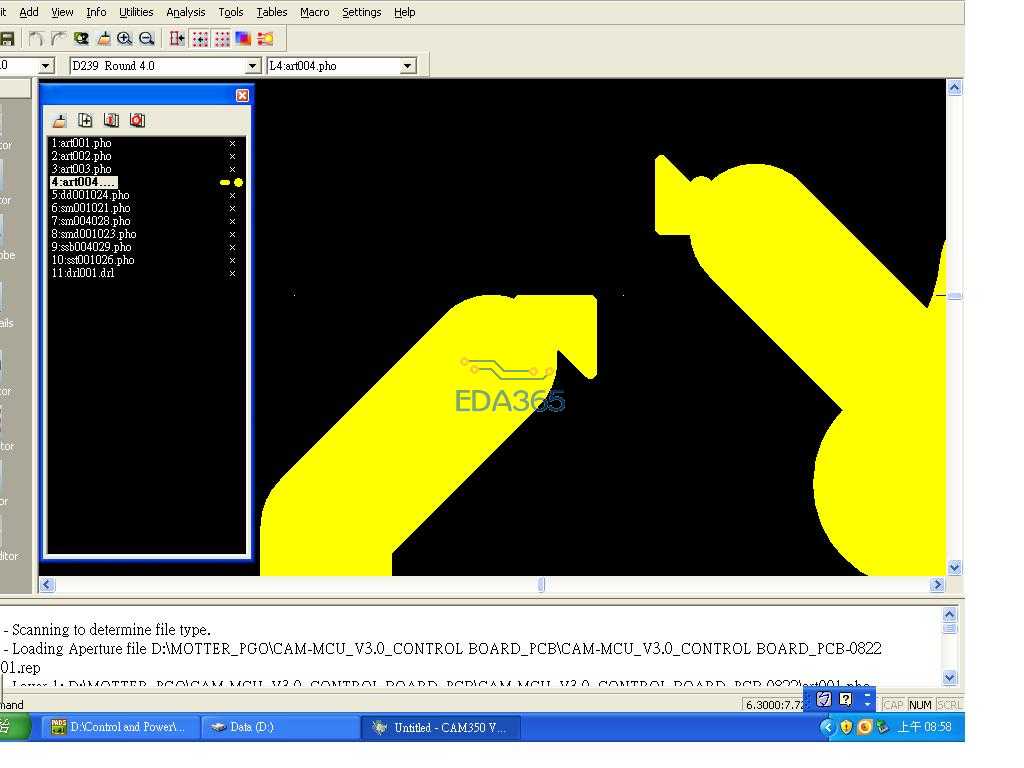Click the object snap icon with arrow

click(x=177, y=39)
